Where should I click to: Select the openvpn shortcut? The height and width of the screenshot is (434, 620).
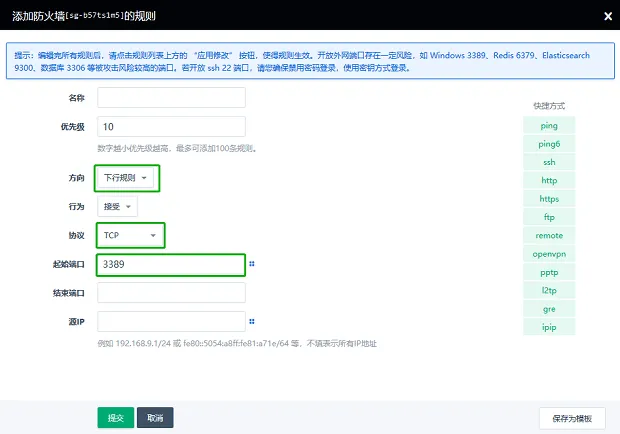coord(549,254)
